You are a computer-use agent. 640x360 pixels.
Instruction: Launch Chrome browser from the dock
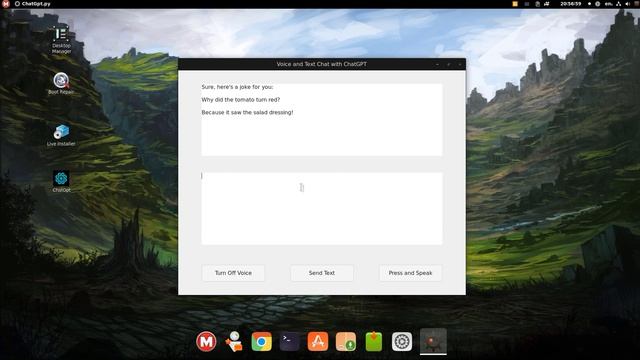point(262,341)
